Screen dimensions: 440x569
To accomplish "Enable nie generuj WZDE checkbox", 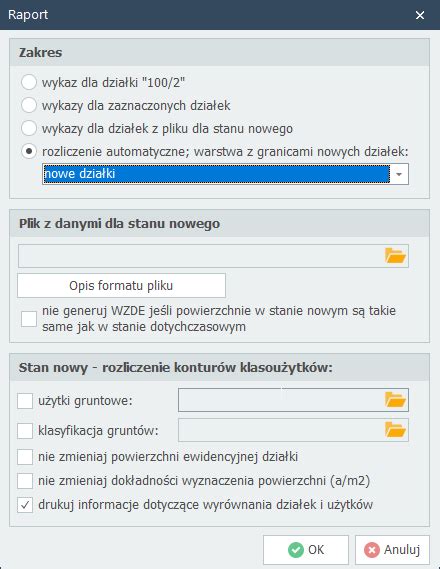I will pyautogui.click(x=29, y=319).
